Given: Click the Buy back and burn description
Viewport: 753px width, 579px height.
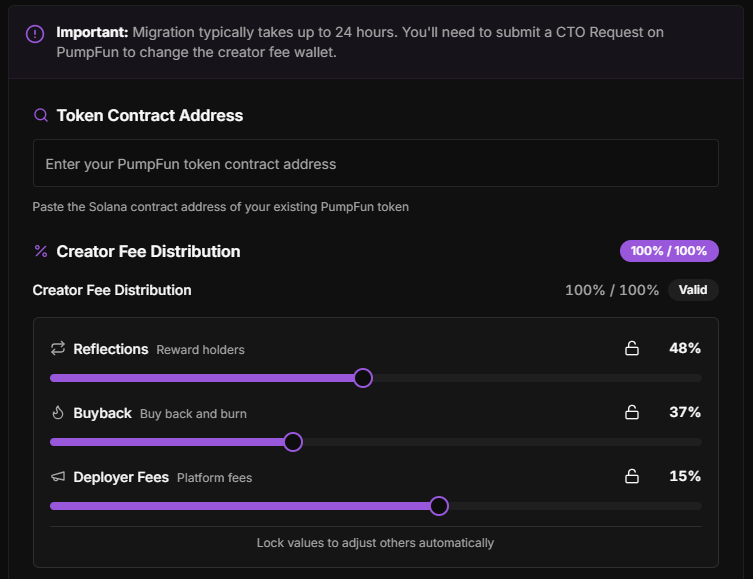Looking at the screenshot, I should tap(193, 413).
